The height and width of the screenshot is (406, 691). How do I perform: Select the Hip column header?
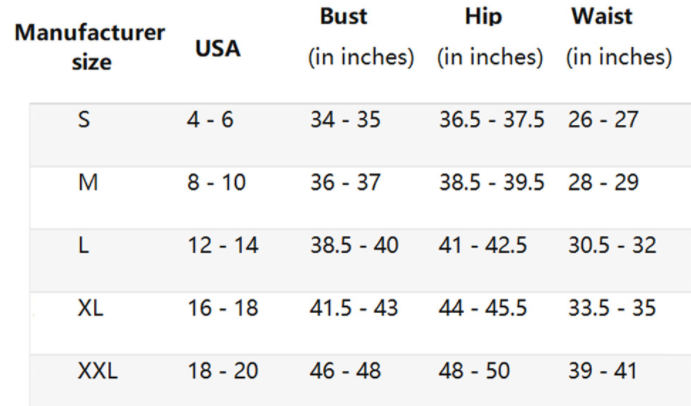(x=483, y=18)
